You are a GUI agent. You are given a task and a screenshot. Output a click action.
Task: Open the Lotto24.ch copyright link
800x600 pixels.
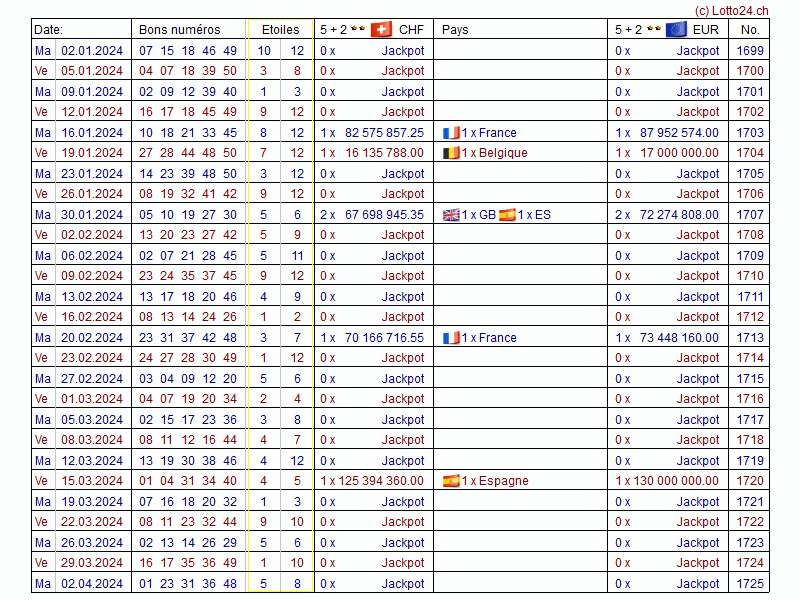731,10
